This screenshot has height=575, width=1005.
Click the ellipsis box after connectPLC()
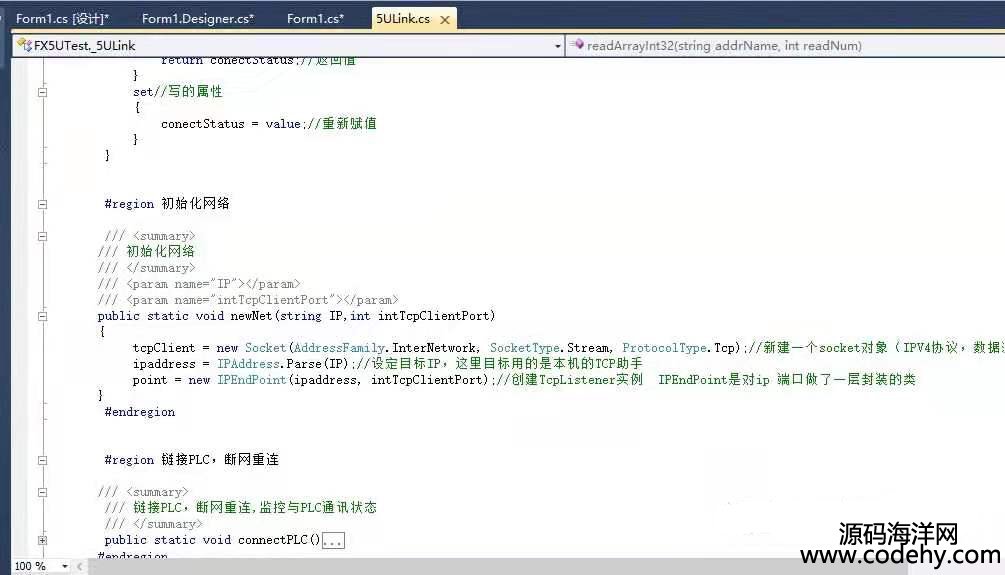coord(333,541)
